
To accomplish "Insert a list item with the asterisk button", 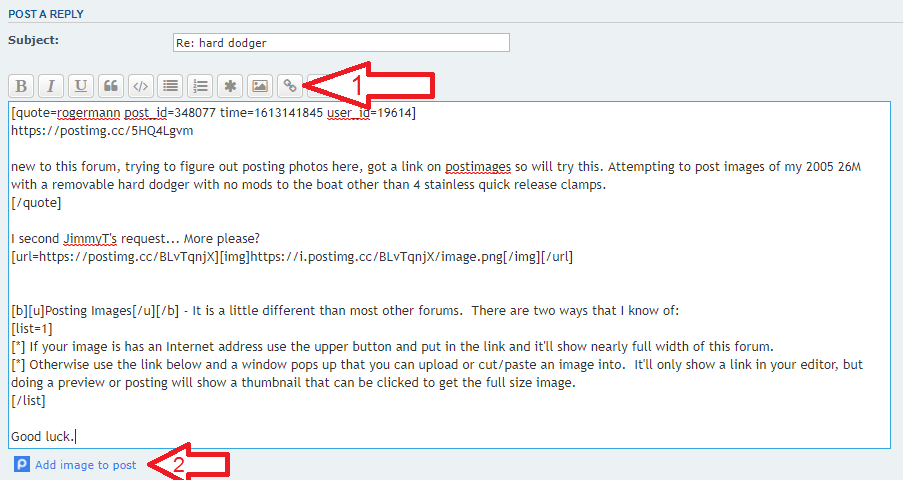I will pos(230,86).
